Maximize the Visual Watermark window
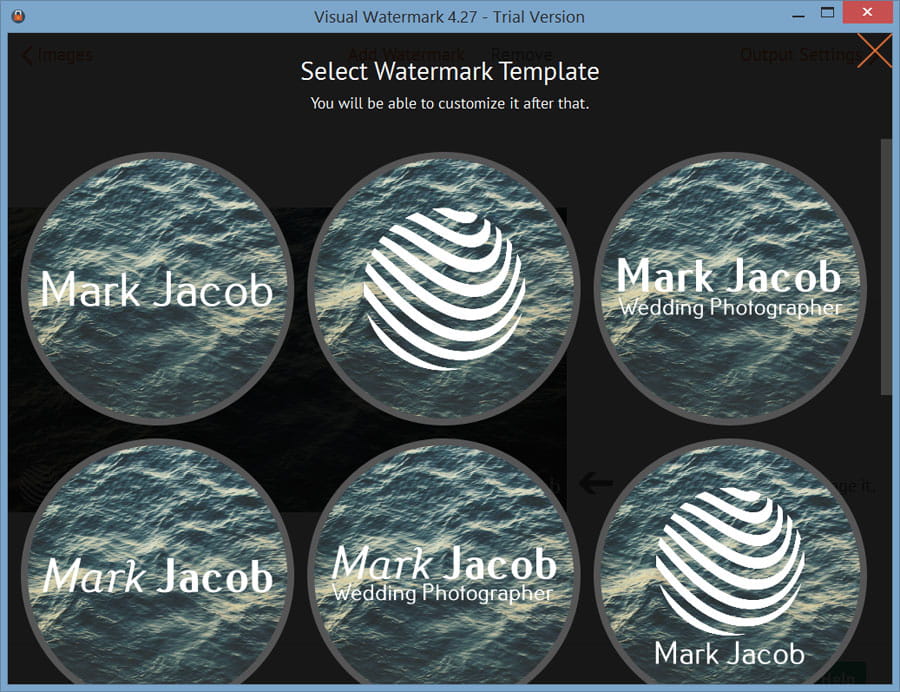The height and width of the screenshot is (692, 900). 827,13
